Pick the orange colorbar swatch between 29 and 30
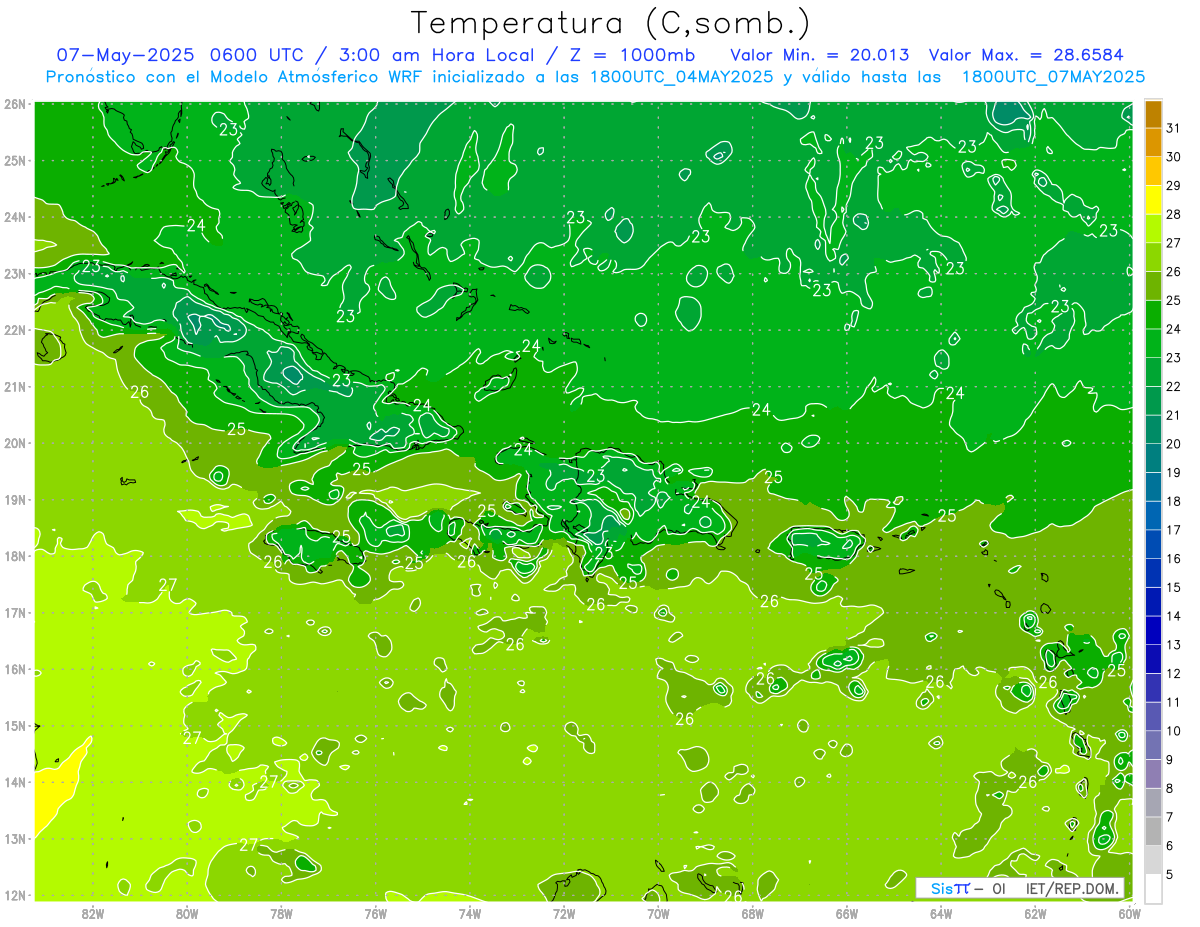Screen dimensions: 1200x927 [x=1153, y=171]
